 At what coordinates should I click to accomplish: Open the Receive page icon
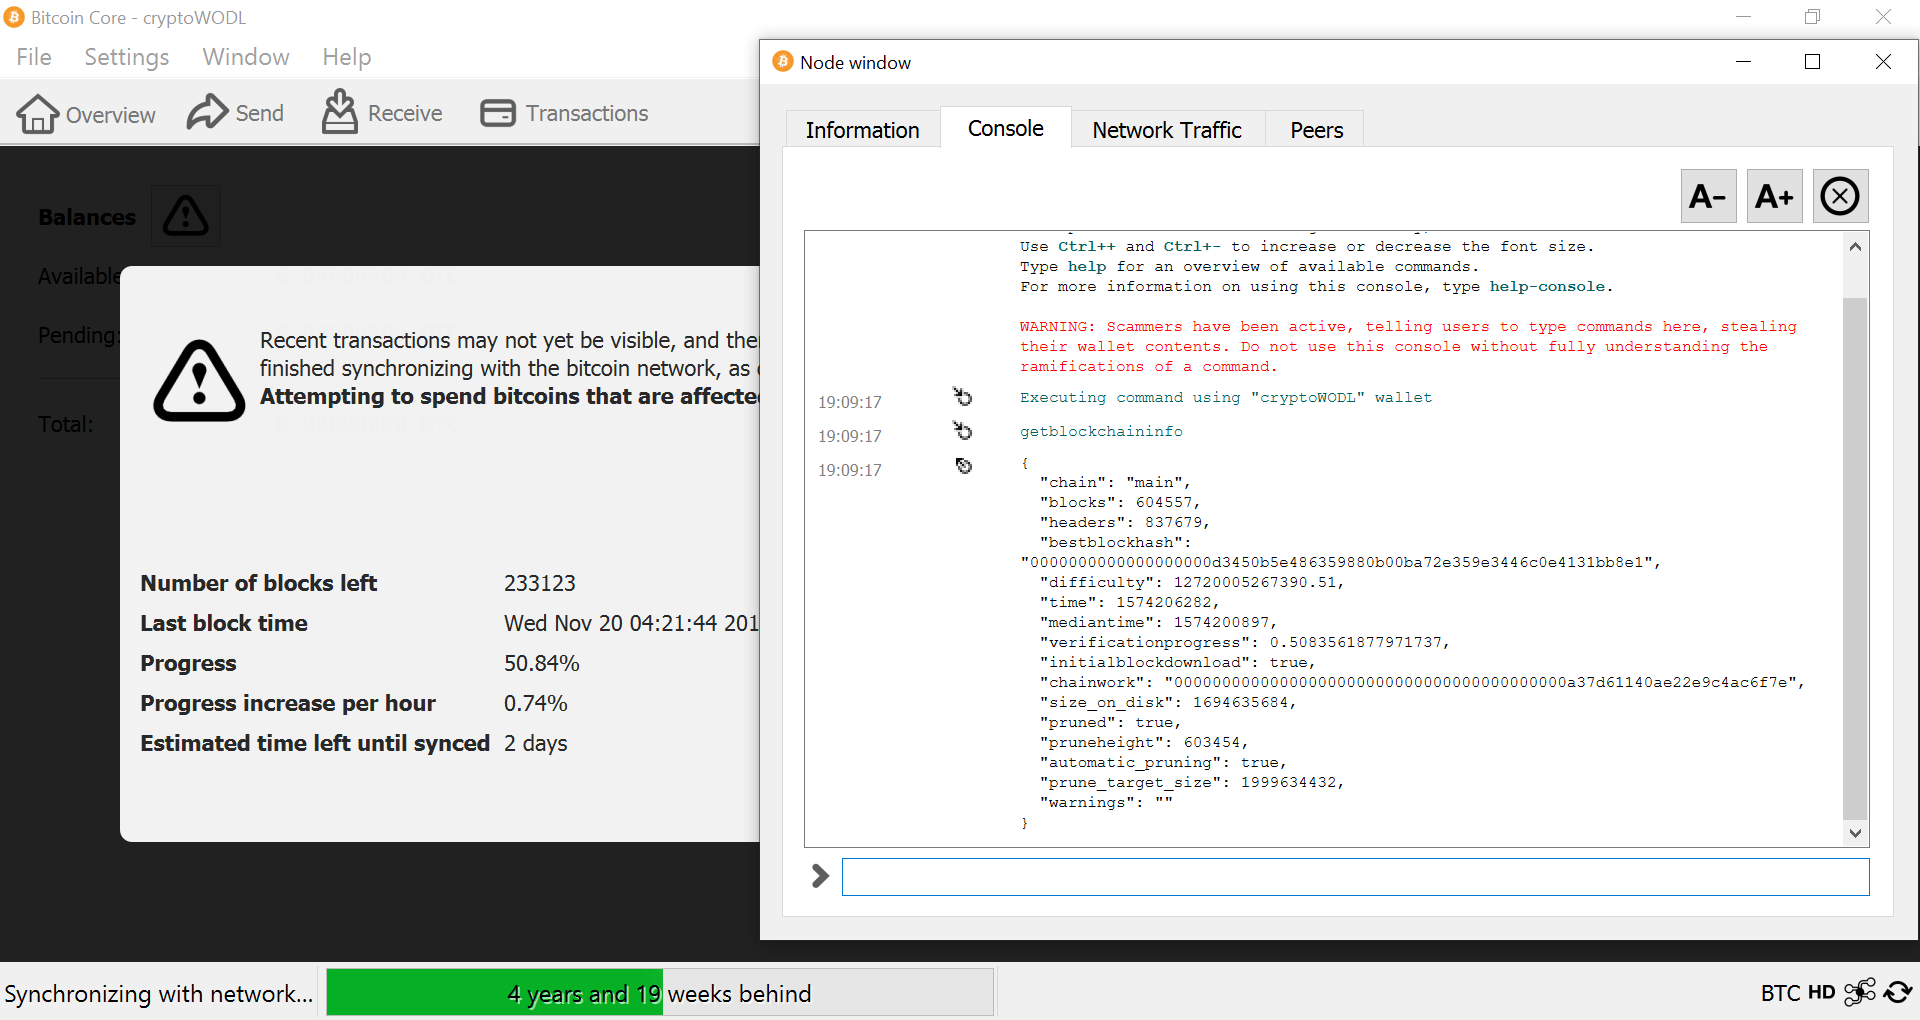[382, 113]
